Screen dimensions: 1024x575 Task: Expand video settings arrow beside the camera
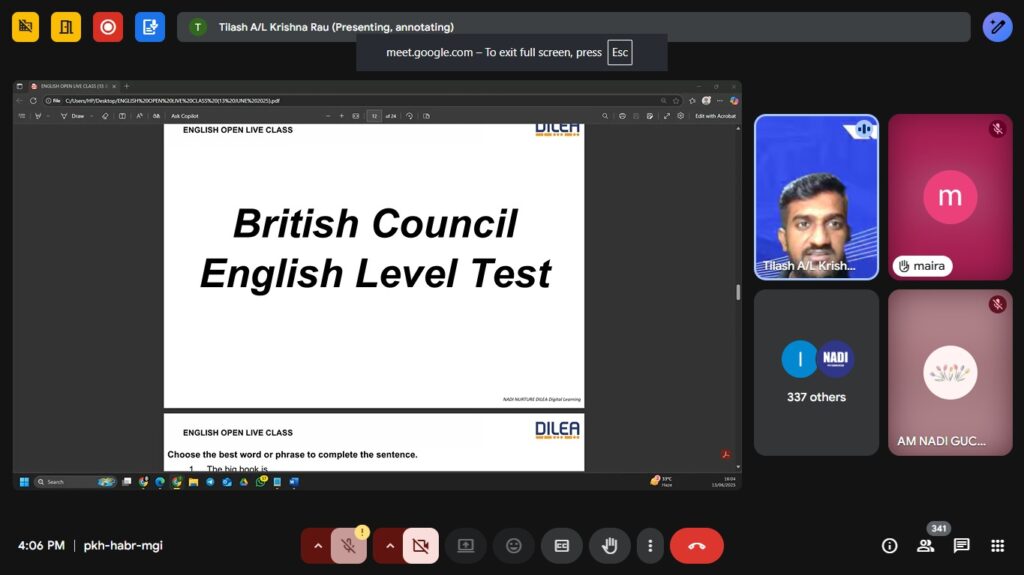(x=389, y=546)
